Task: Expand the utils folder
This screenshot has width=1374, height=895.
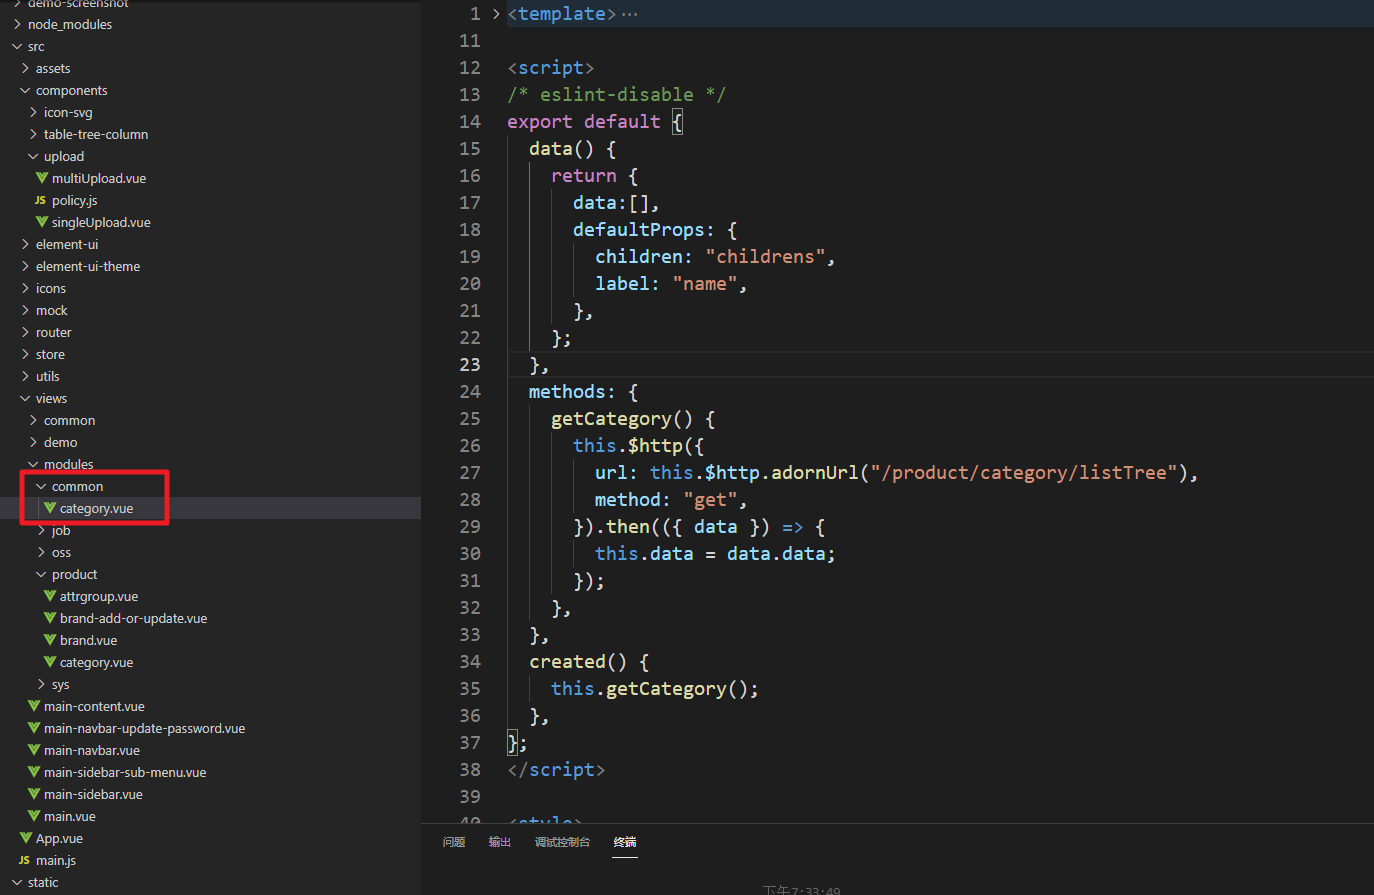Action: (25, 376)
